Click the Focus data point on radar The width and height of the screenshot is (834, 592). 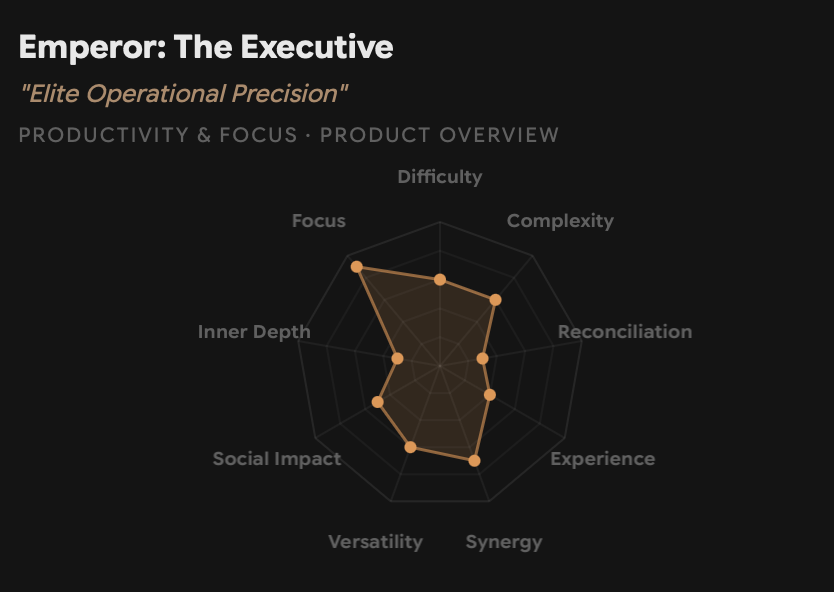click(x=356, y=267)
